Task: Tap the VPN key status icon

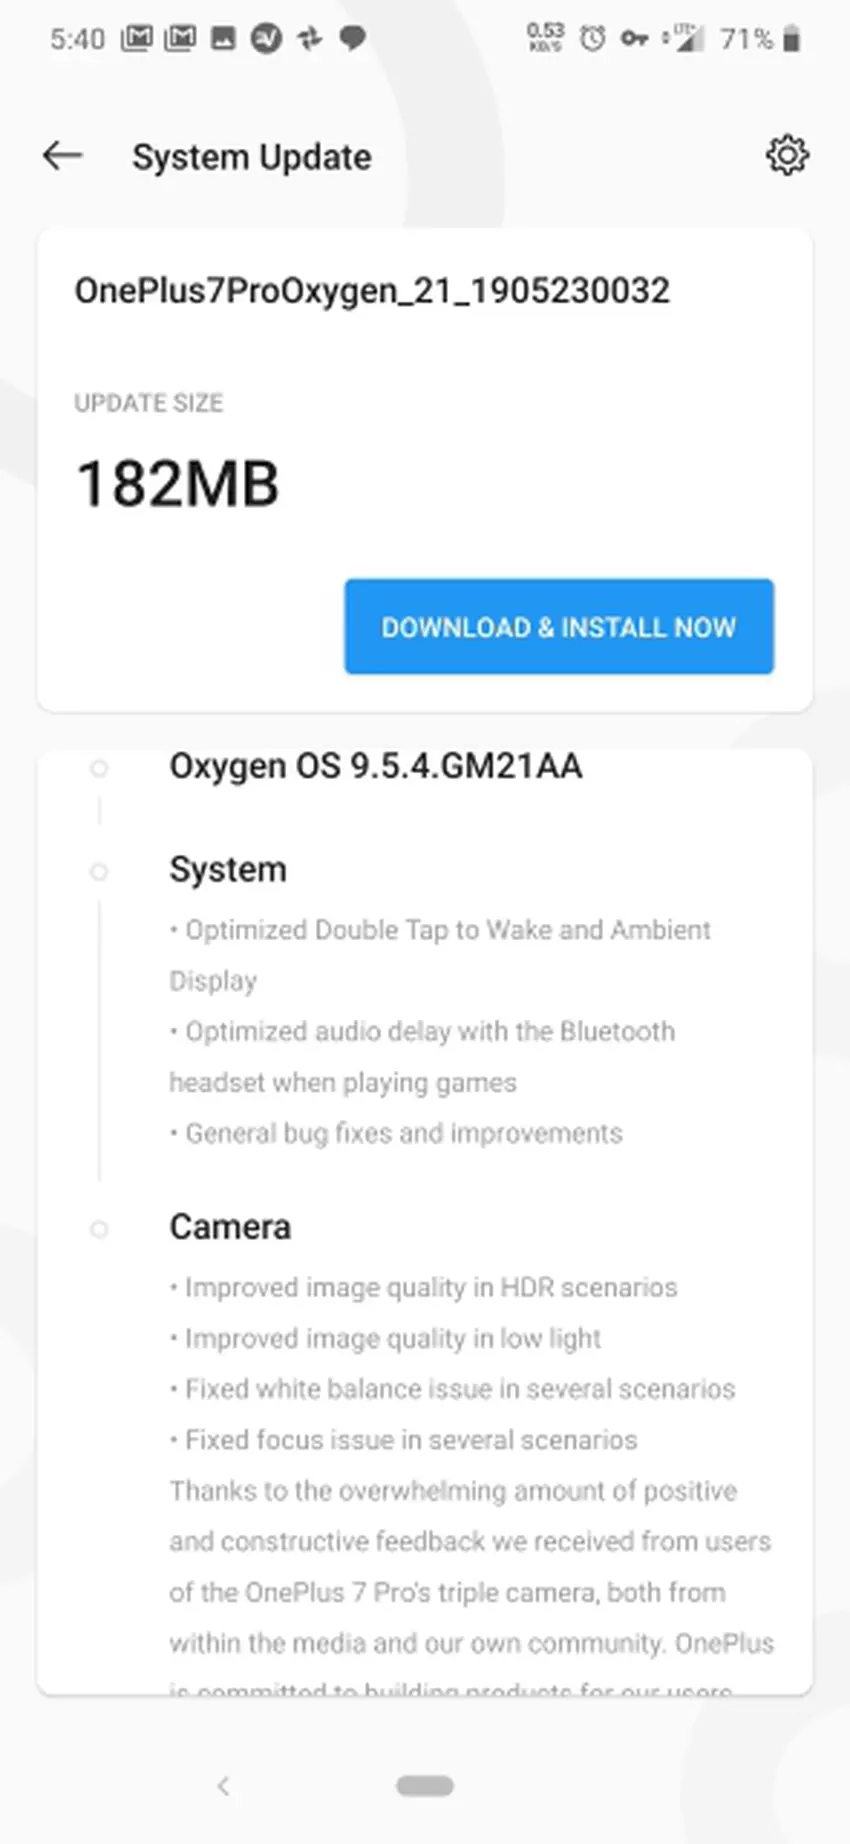Action: 634,39
